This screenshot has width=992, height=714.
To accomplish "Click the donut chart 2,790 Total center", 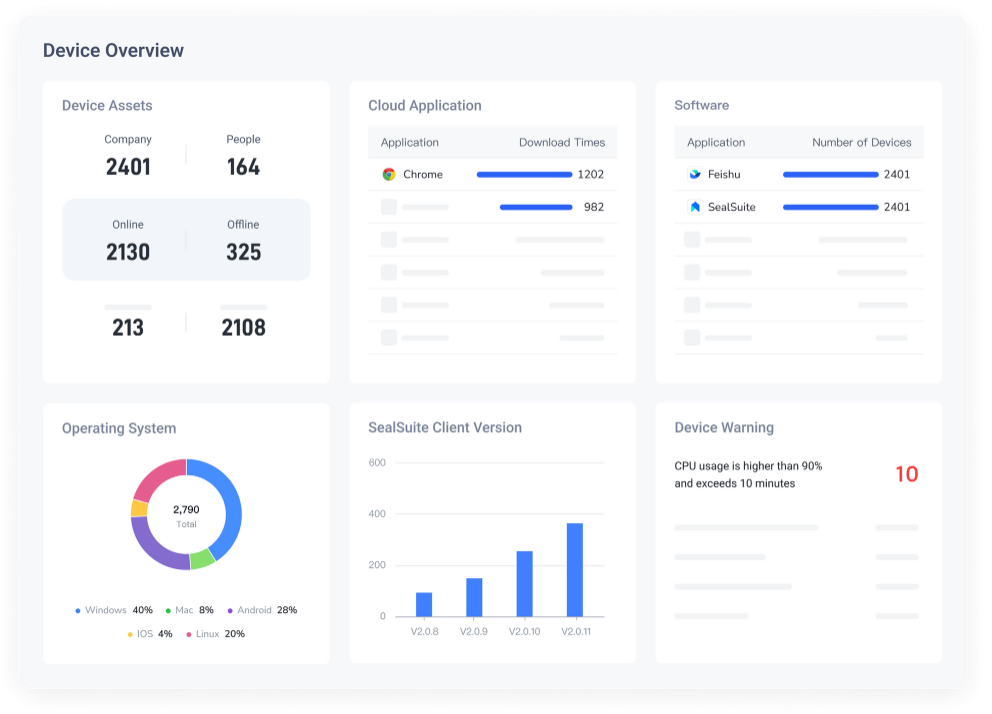I will click(186, 515).
